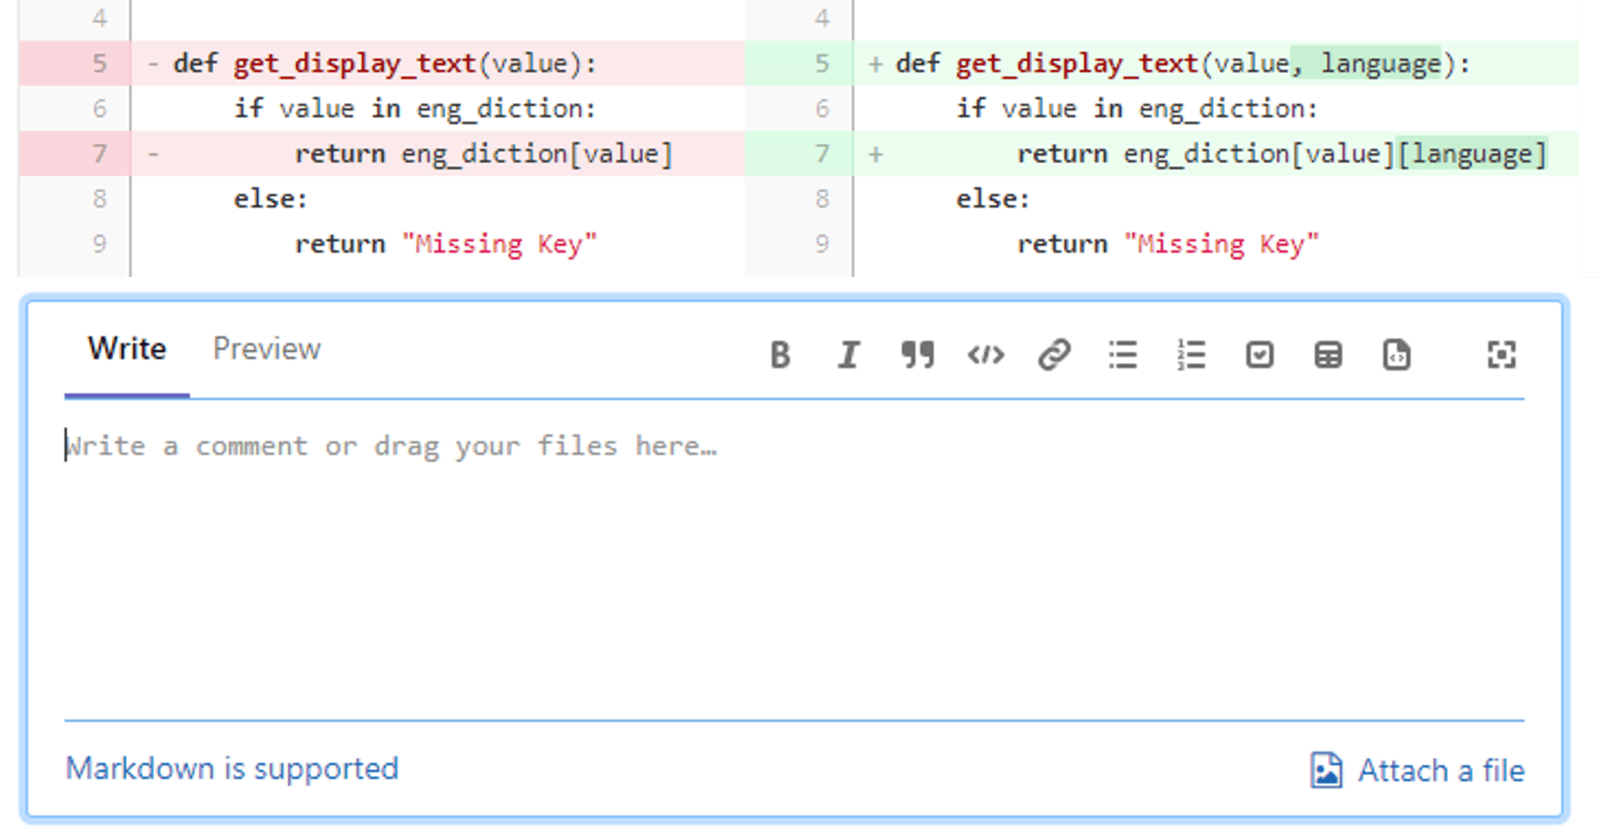Insert a table into the comment
Viewport: 1600px width, 836px height.
(1328, 355)
